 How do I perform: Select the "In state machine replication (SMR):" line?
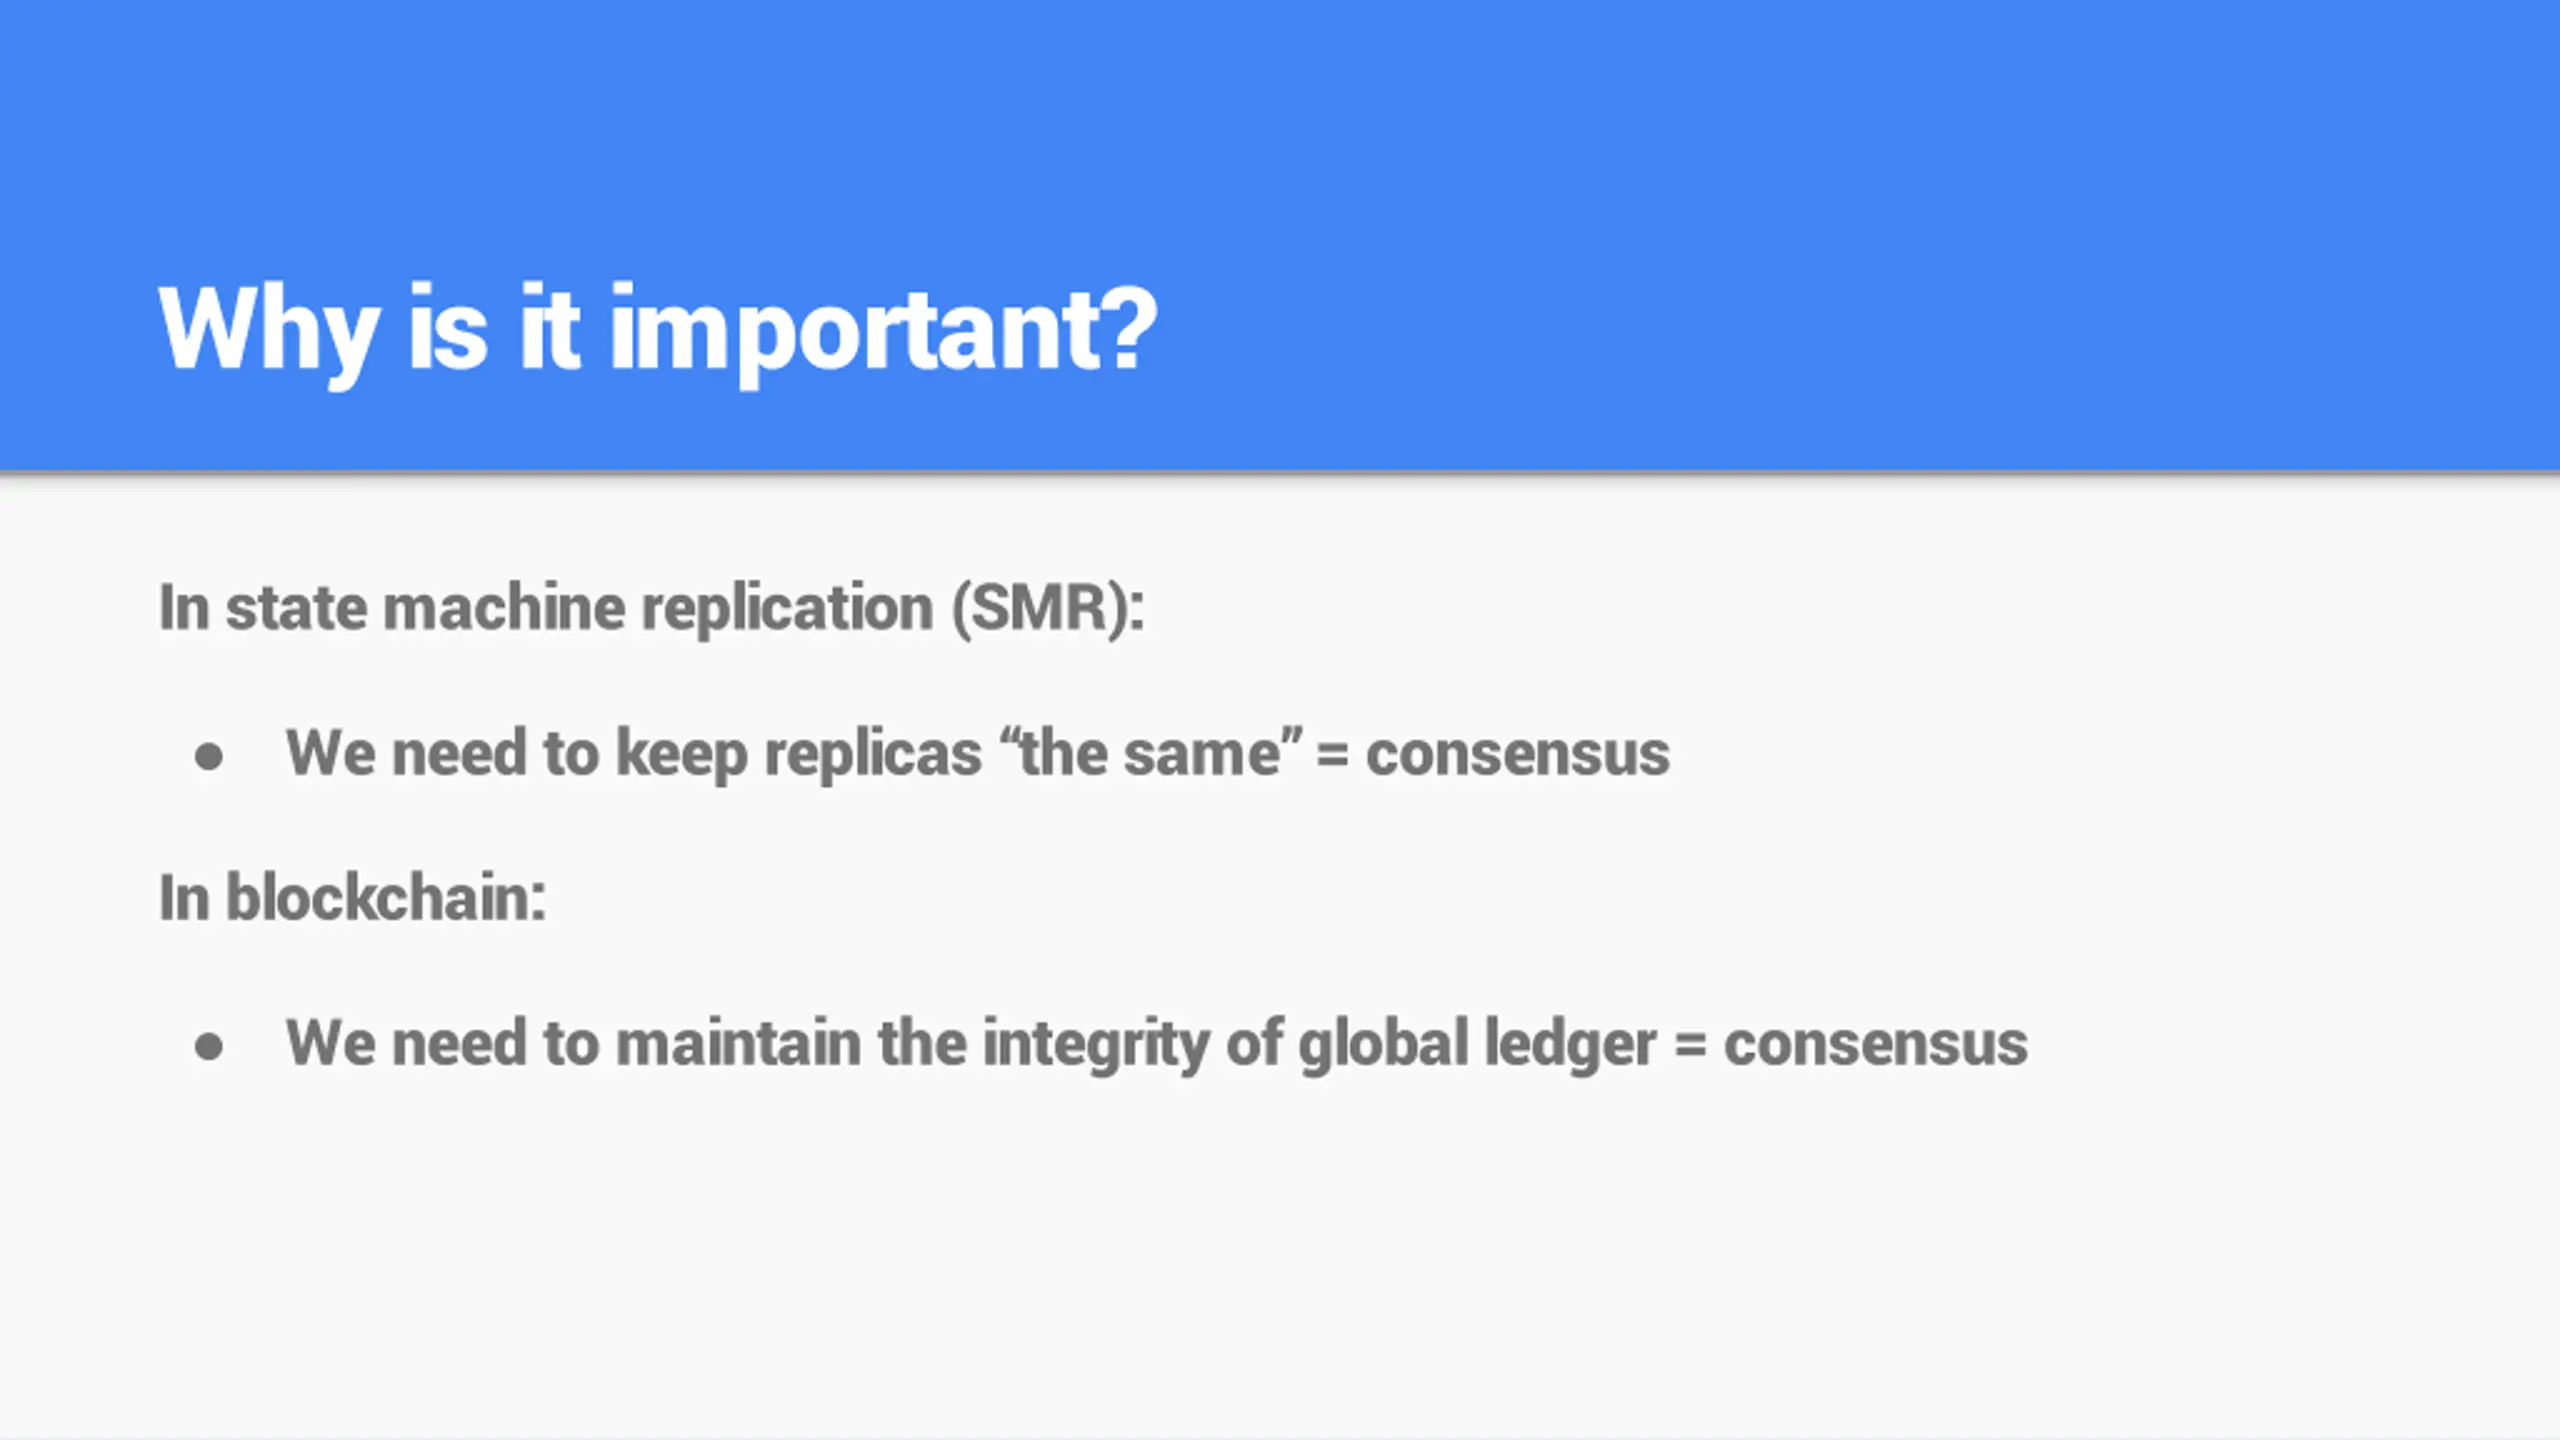point(652,608)
